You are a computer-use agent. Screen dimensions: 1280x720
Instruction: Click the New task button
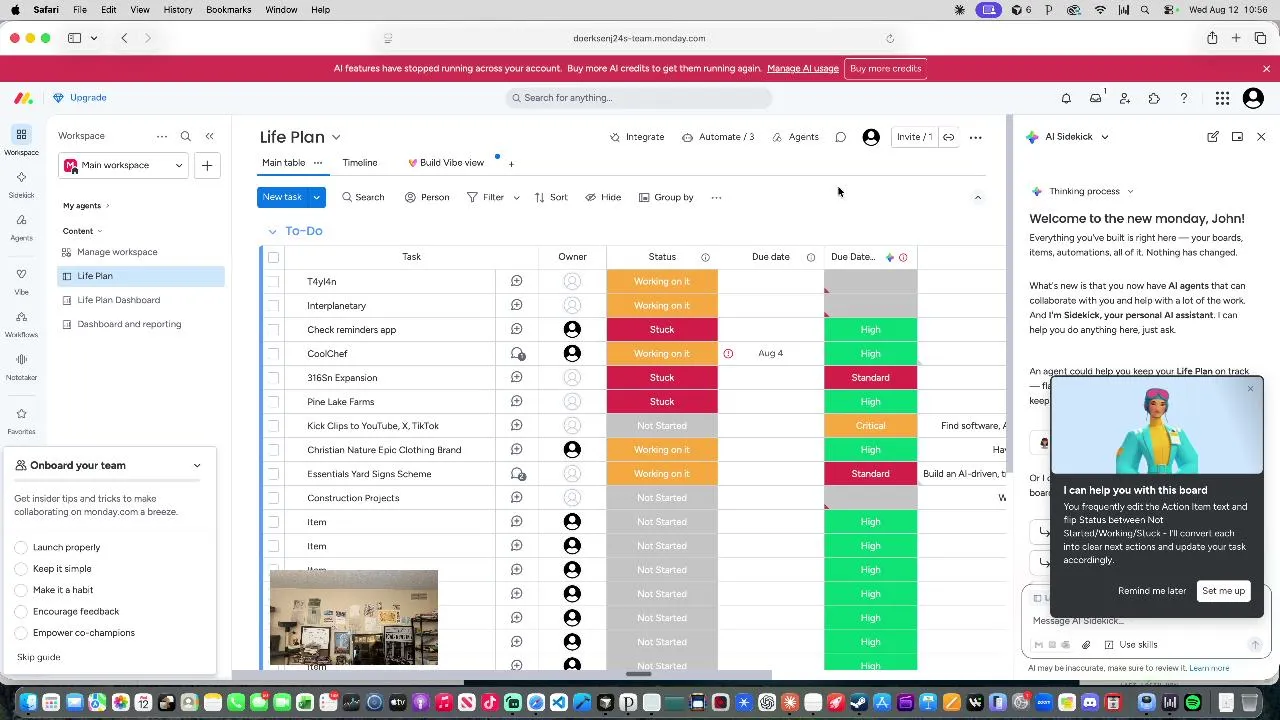pos(282,197)
